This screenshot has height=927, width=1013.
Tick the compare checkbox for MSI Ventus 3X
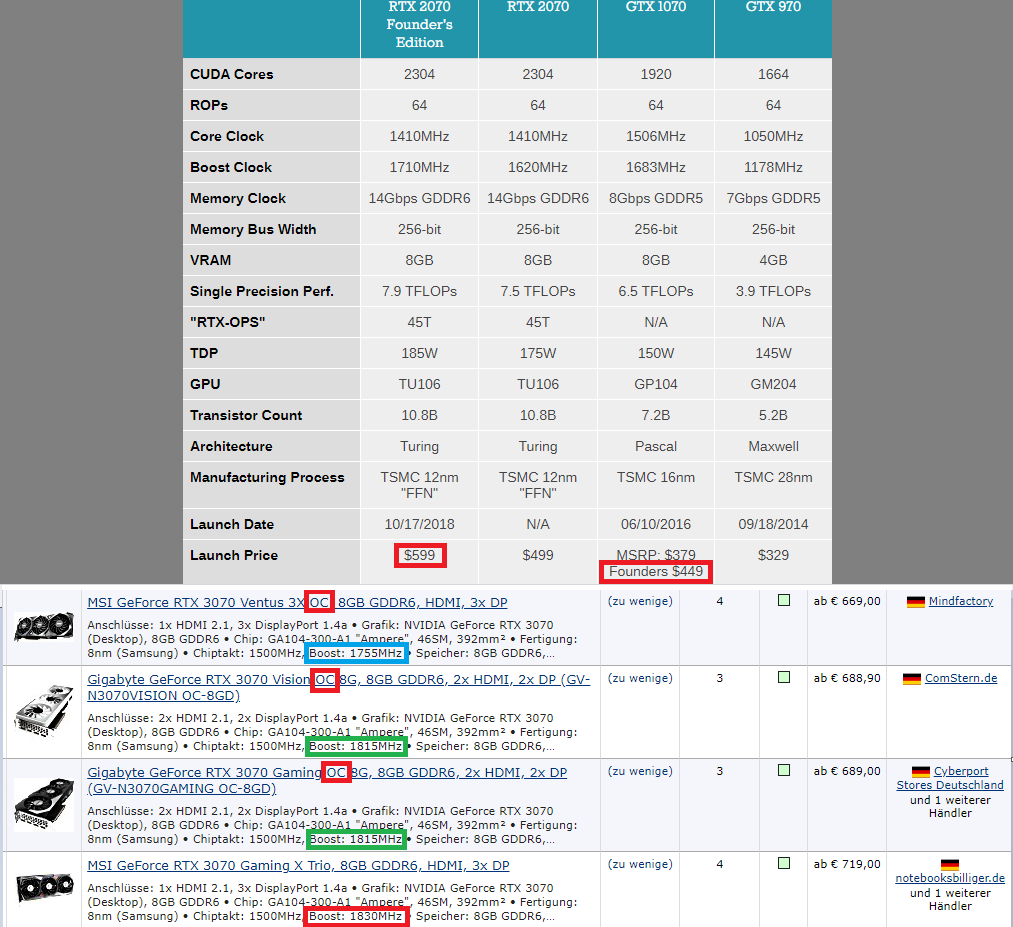click(784, 600)
